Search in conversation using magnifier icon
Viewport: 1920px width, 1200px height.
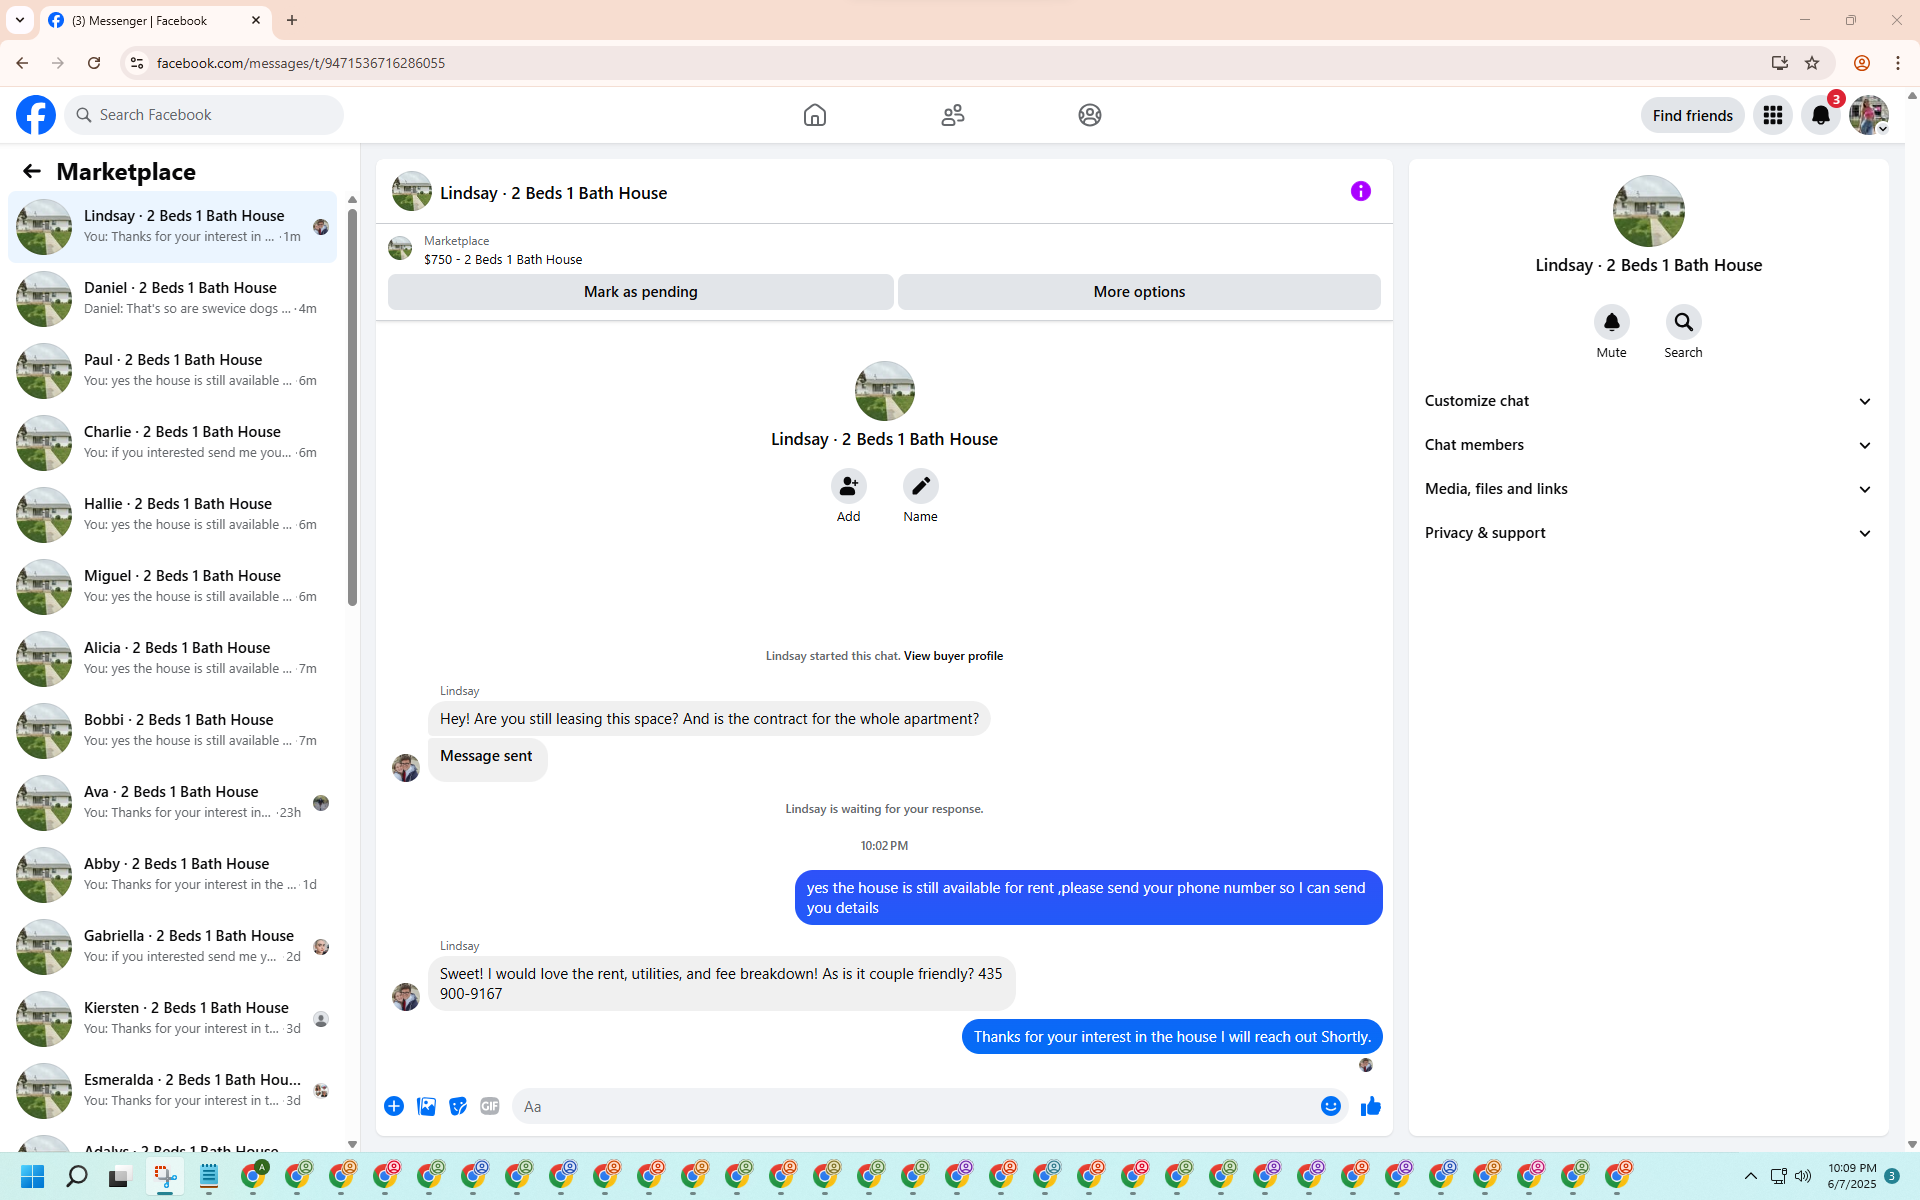click(1683, 323)
